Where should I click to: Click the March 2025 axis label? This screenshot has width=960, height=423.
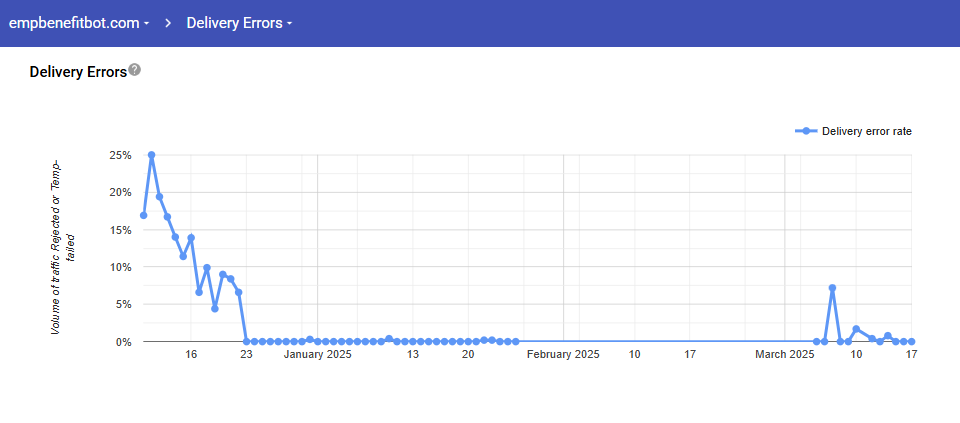[x=785, y=354]
